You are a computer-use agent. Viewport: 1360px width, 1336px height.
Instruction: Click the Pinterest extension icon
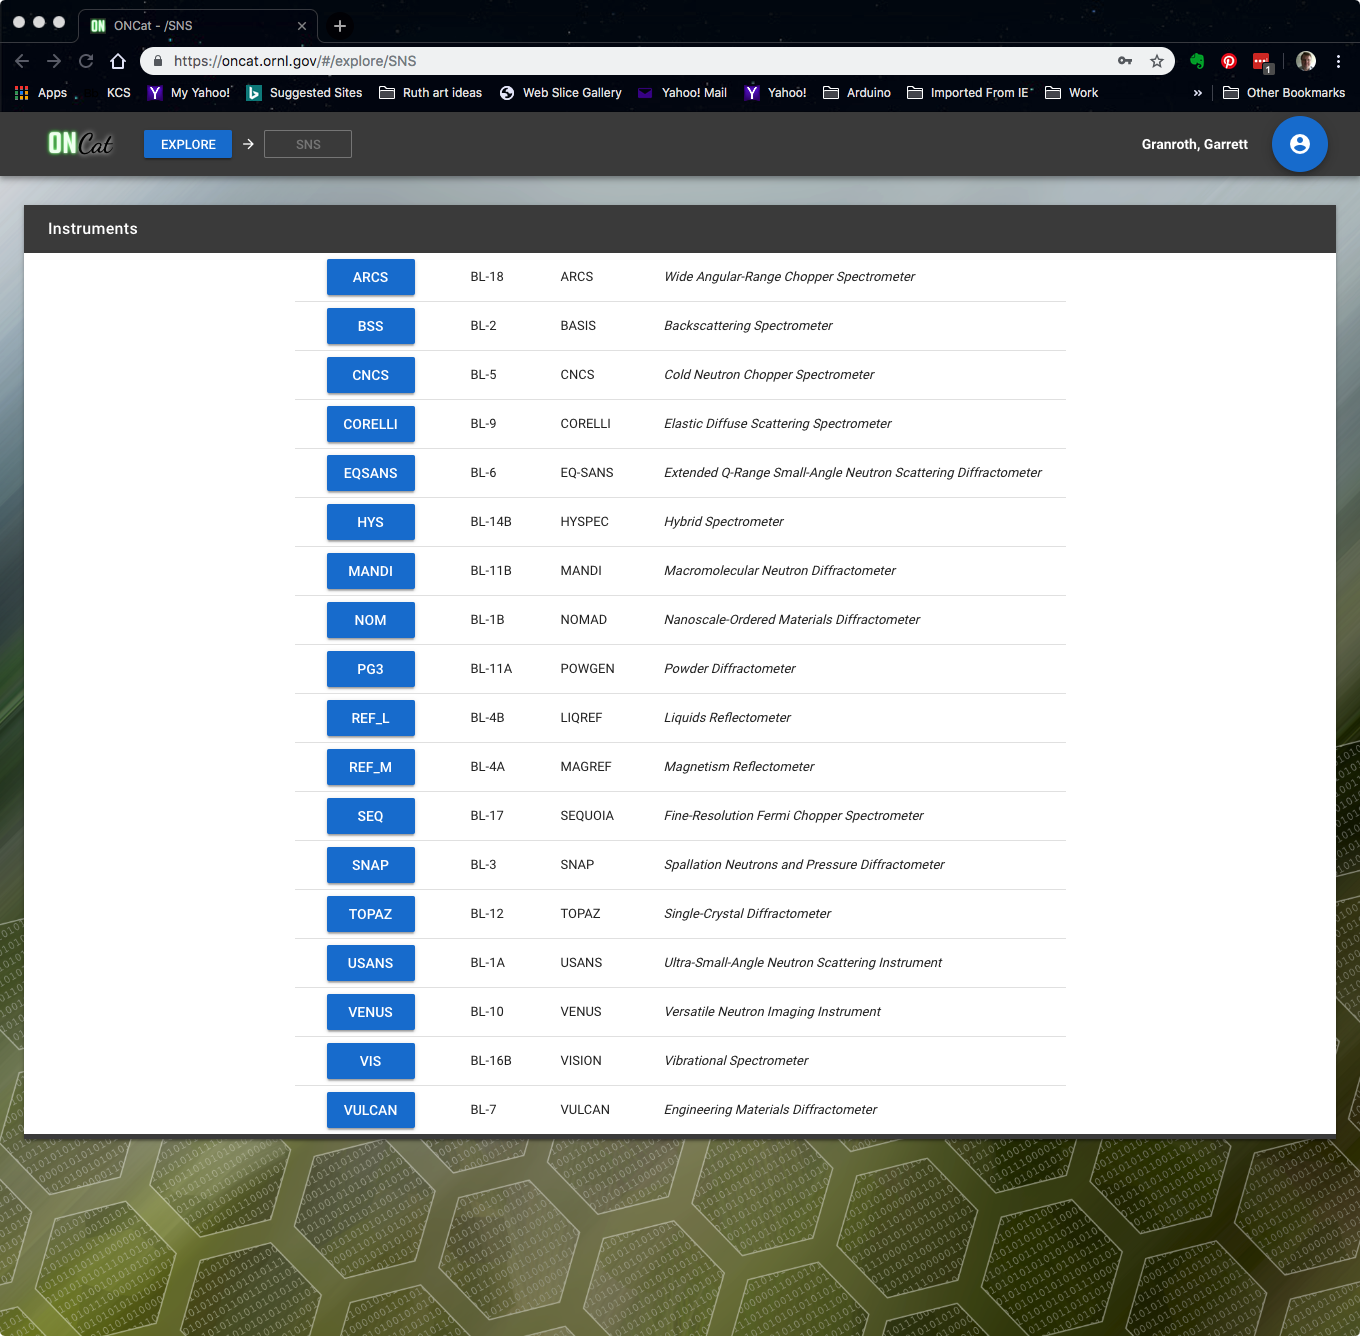click(x=1229, y=61)
